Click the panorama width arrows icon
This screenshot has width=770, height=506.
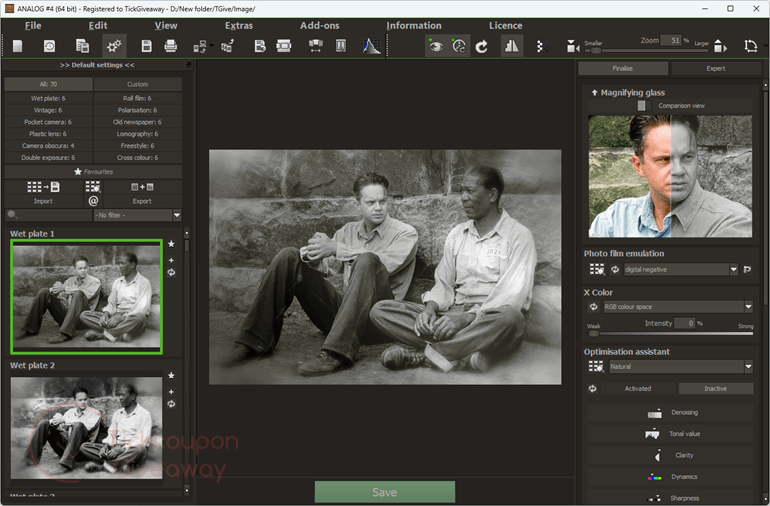[x=316, y=46]
